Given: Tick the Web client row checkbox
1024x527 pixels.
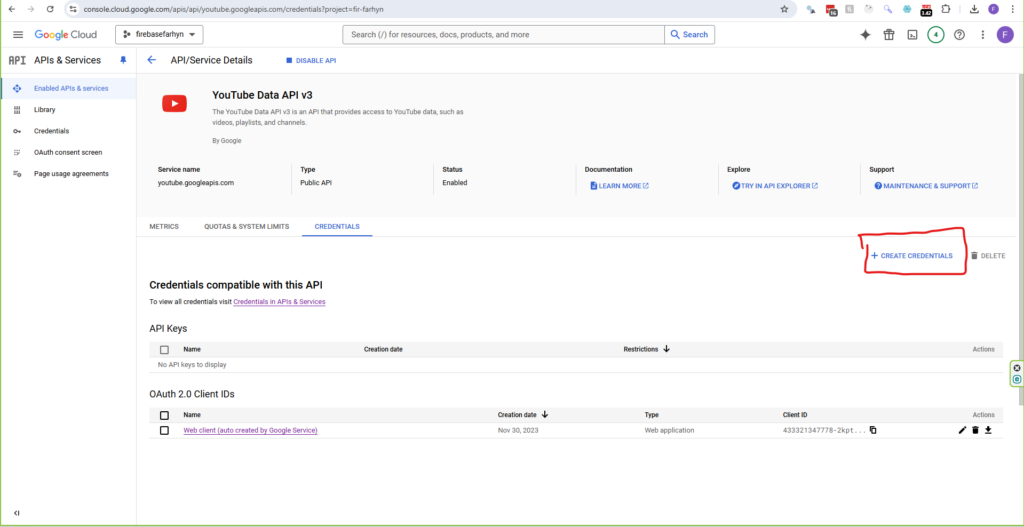Looking at the screenshot, I should click(x=164, y=430).
